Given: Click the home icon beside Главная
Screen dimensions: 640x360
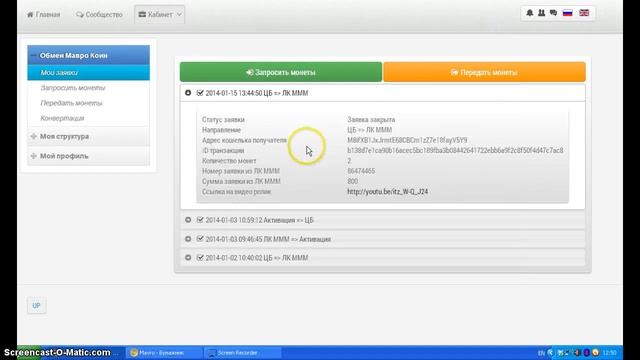Looking at the screenshot, I should 30,15.
